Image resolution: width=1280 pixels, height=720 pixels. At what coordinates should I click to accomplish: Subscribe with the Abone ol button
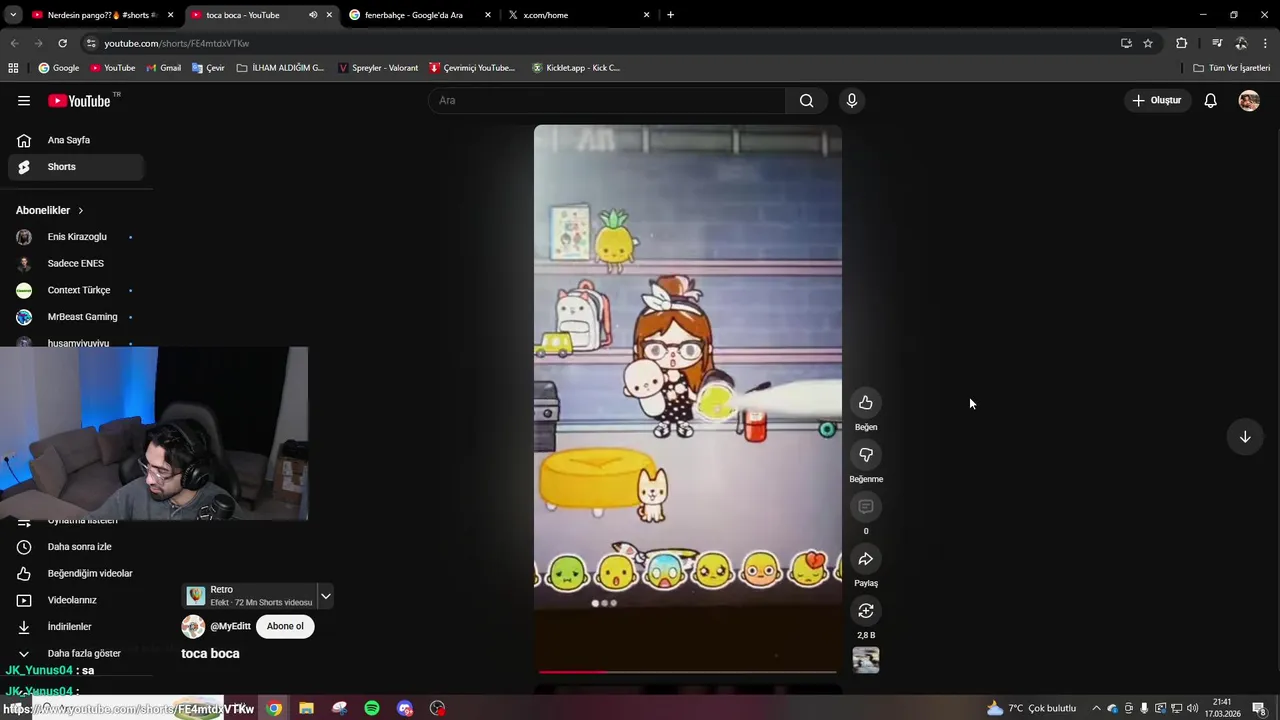[x=285, y=626]
